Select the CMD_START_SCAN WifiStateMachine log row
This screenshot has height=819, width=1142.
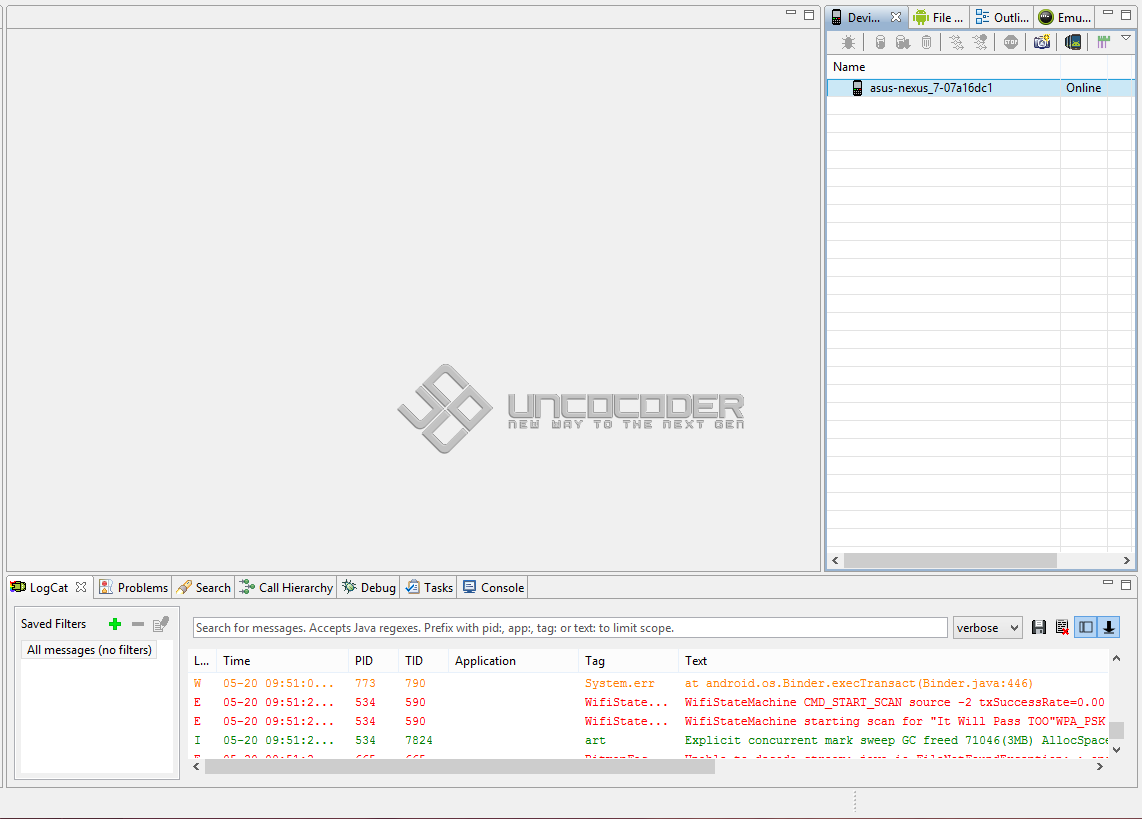point(648,703)
